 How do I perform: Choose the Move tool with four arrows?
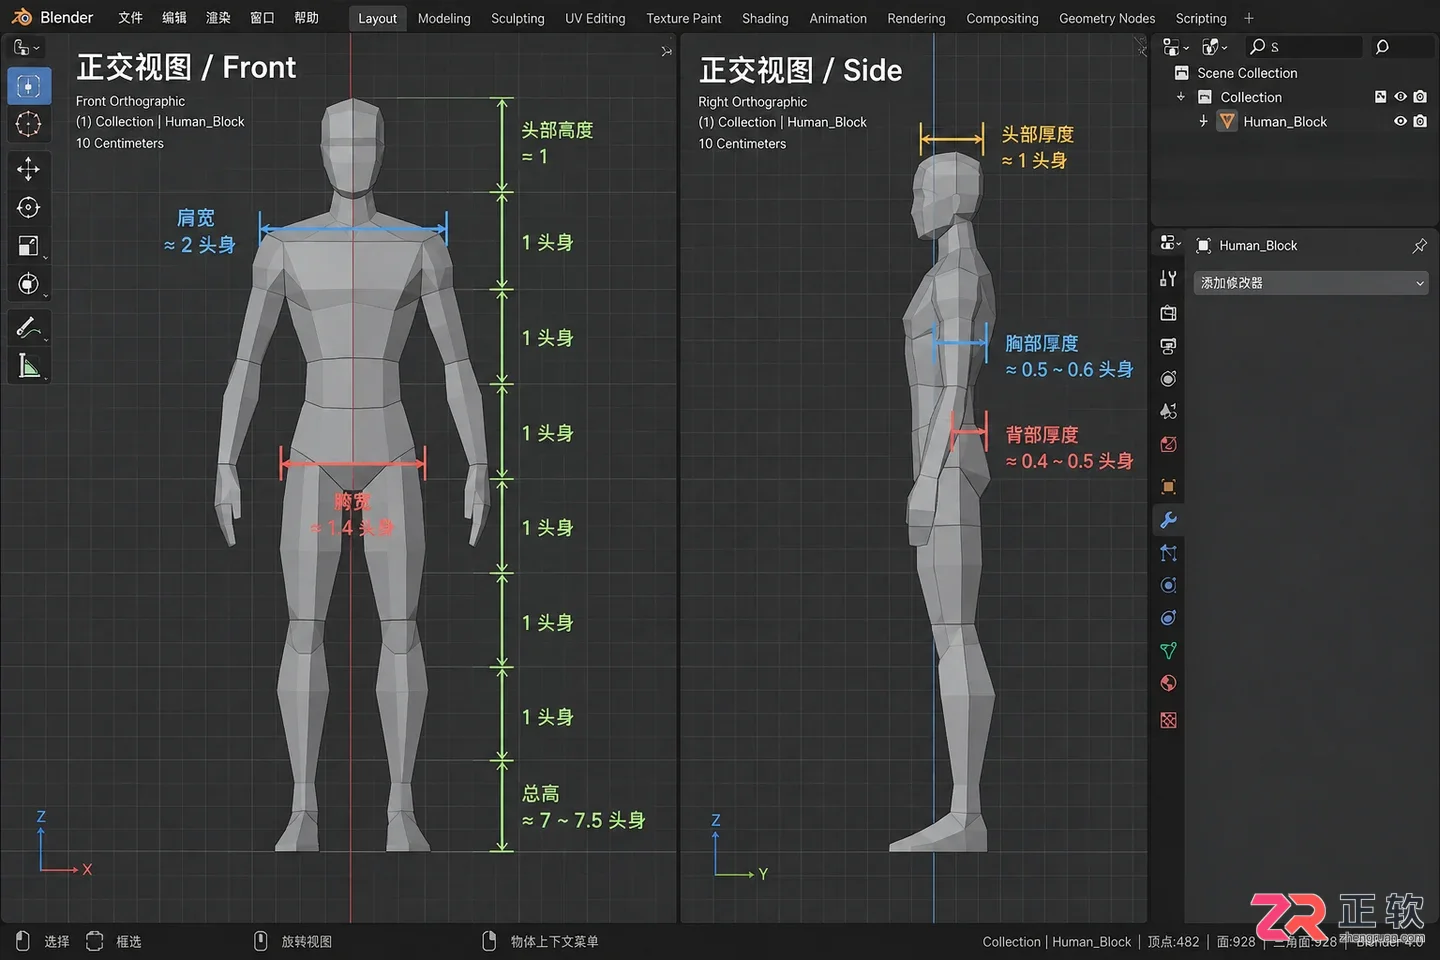pos(29,168)
